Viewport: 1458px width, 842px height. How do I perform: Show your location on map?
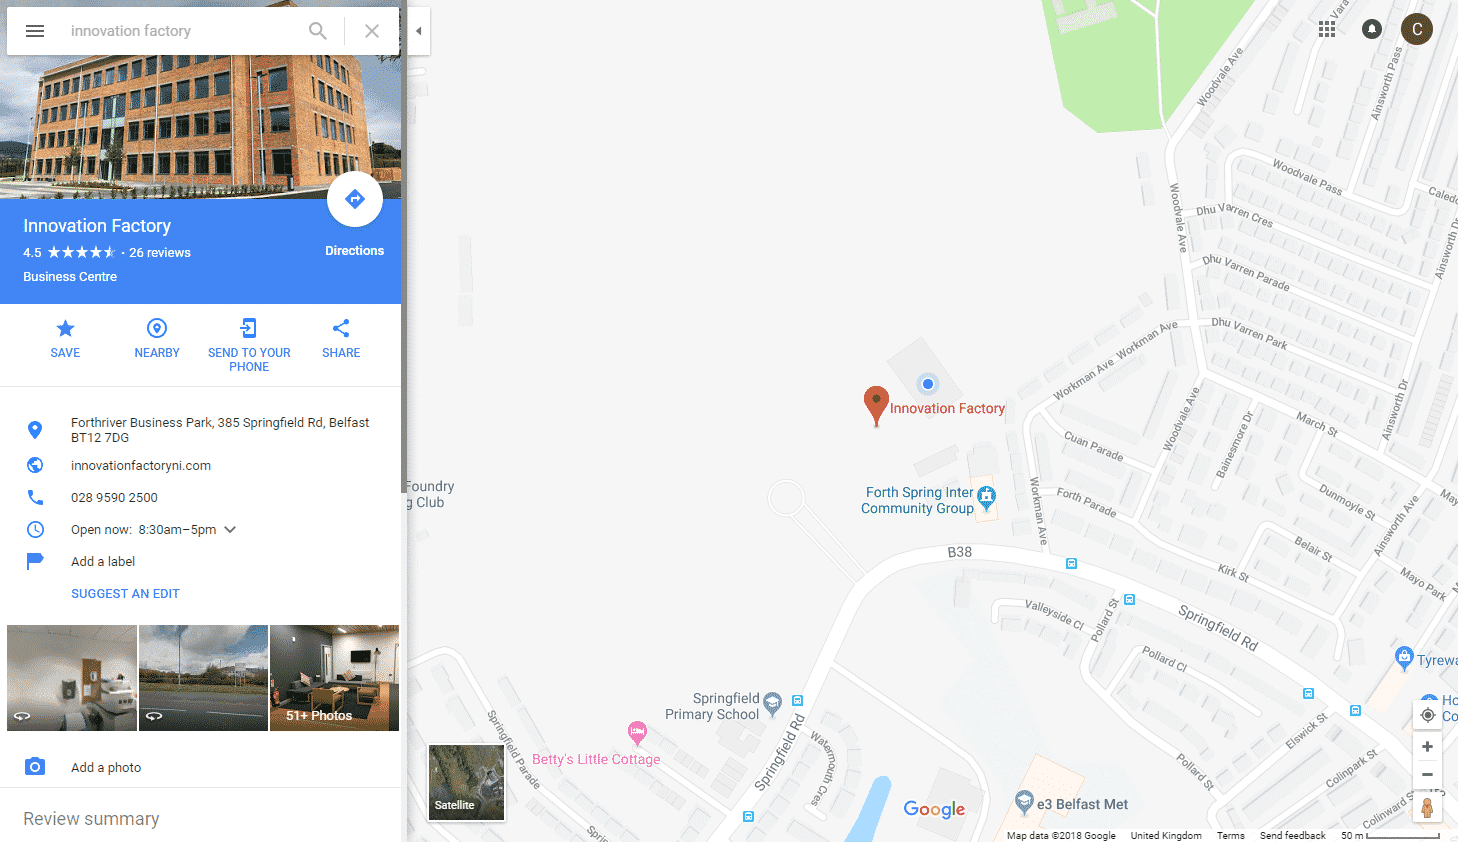[1427, 715]
